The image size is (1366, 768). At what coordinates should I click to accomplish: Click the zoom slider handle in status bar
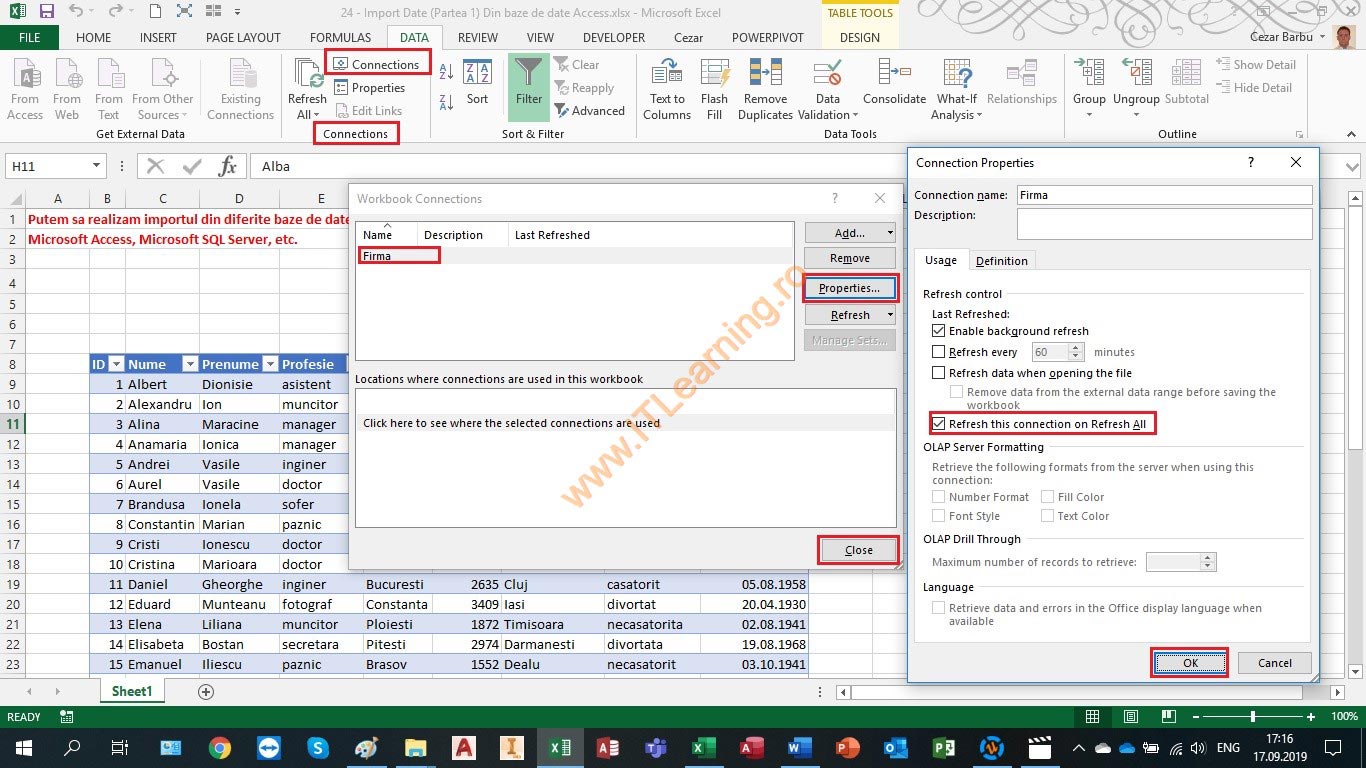1253,717
